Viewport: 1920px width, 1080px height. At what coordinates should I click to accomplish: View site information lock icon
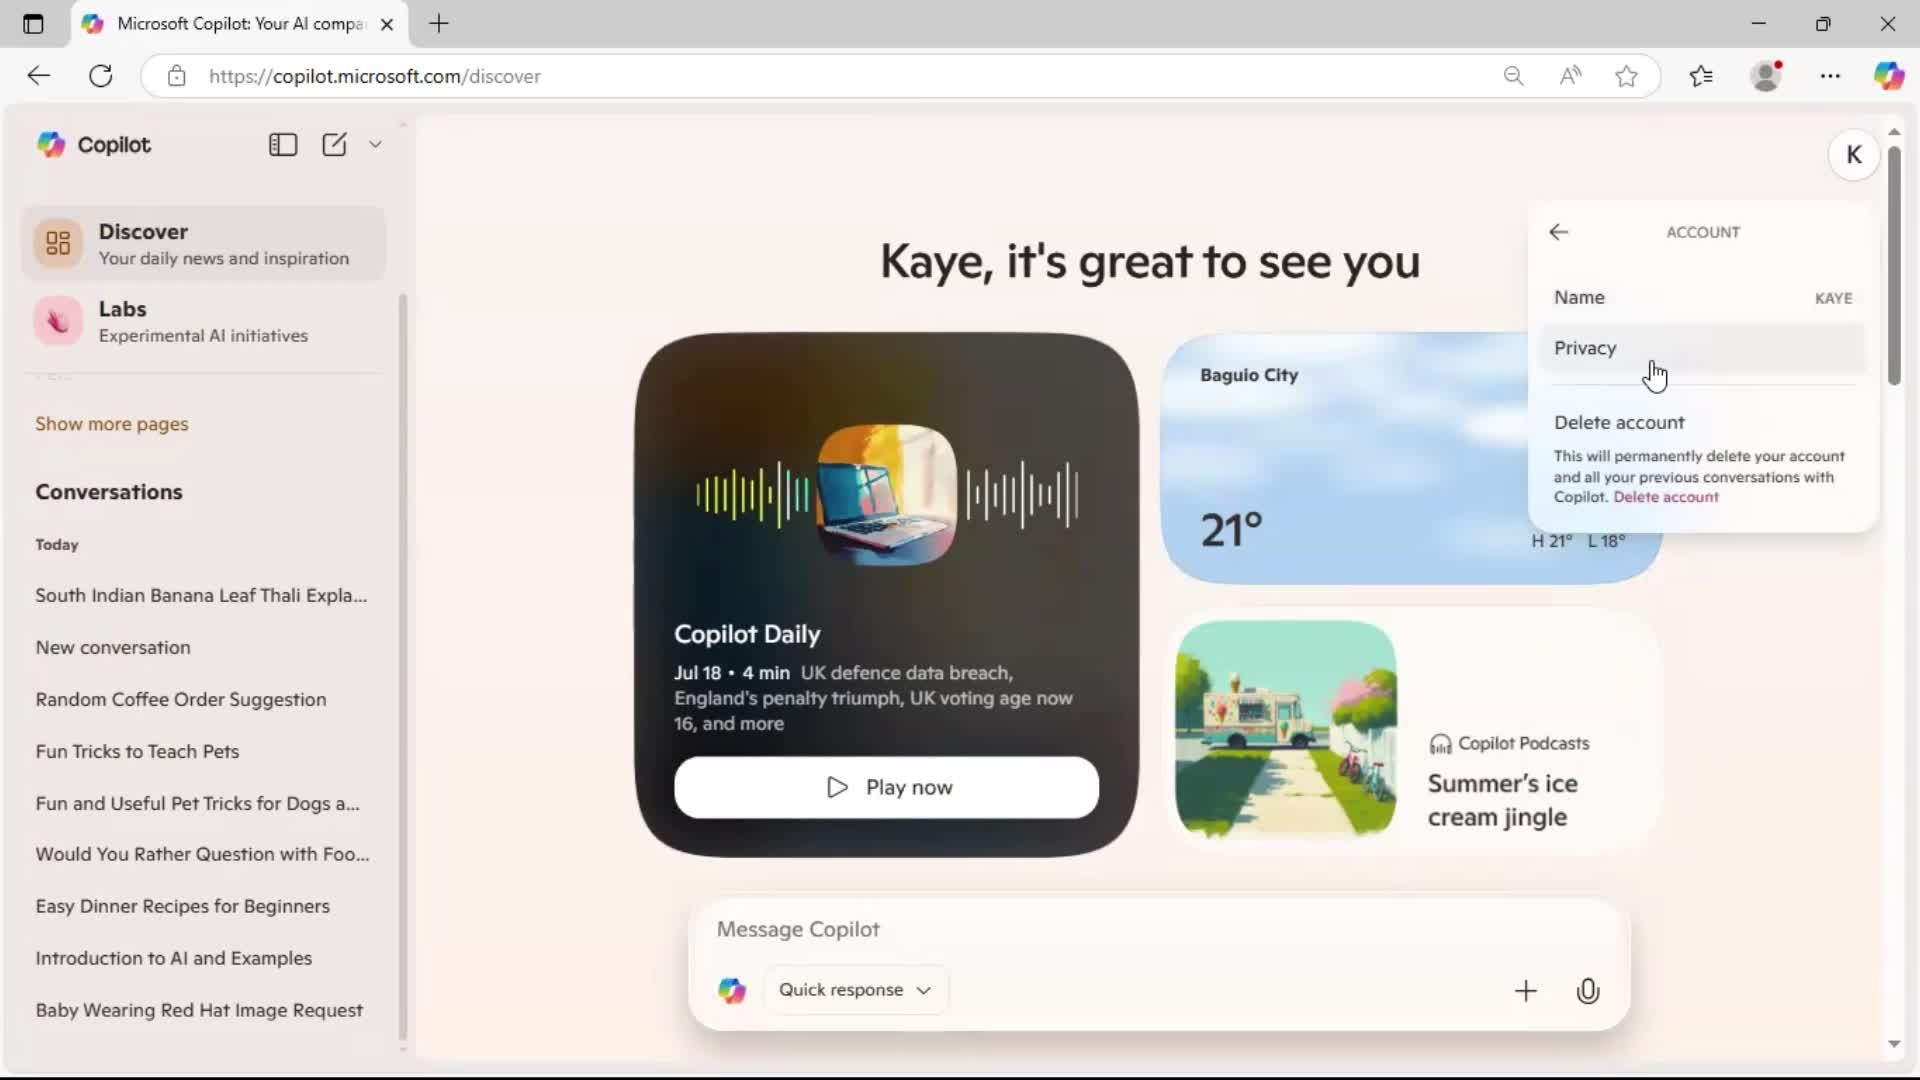pos(177,76)
